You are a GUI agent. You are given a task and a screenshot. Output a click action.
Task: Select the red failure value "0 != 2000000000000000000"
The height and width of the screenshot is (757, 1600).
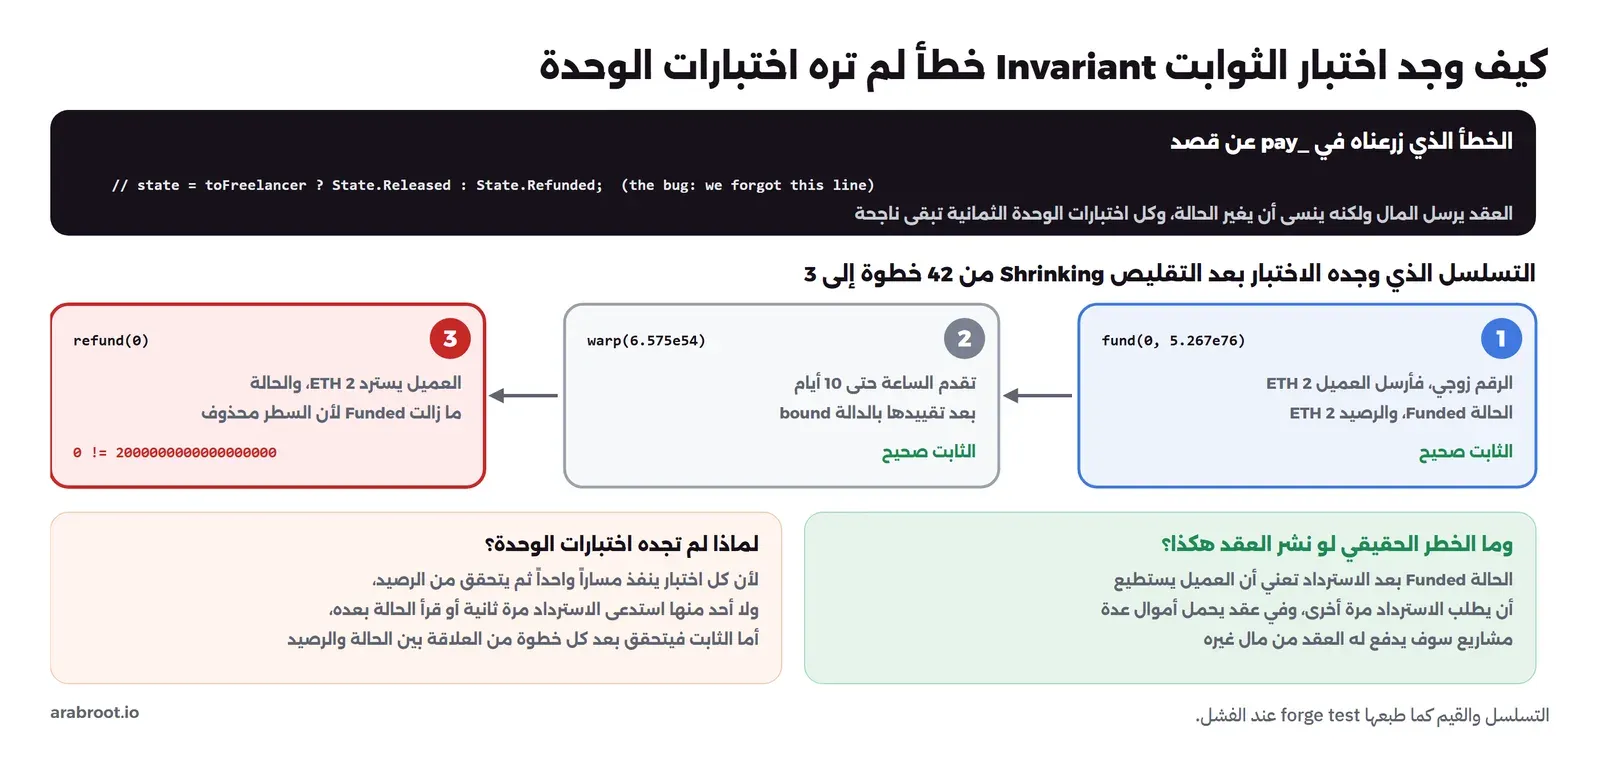175,453
